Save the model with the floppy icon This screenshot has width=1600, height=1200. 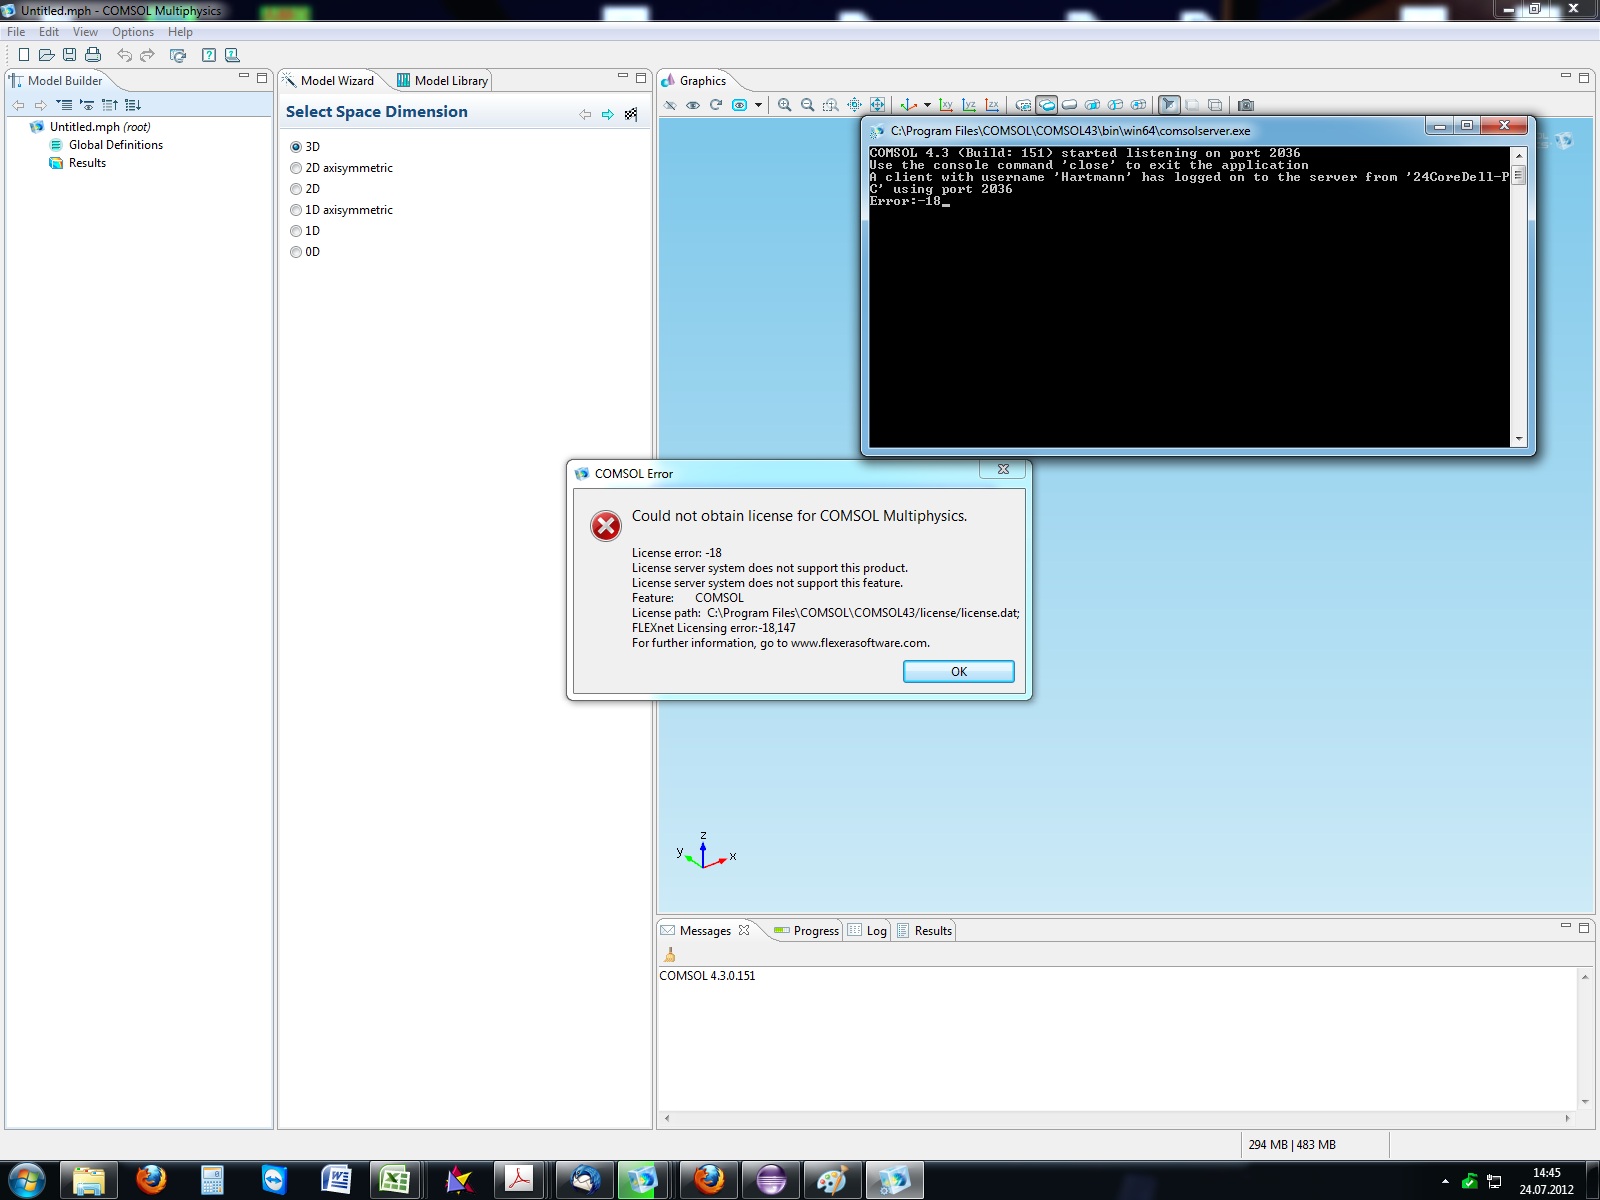tap(70, 55)
